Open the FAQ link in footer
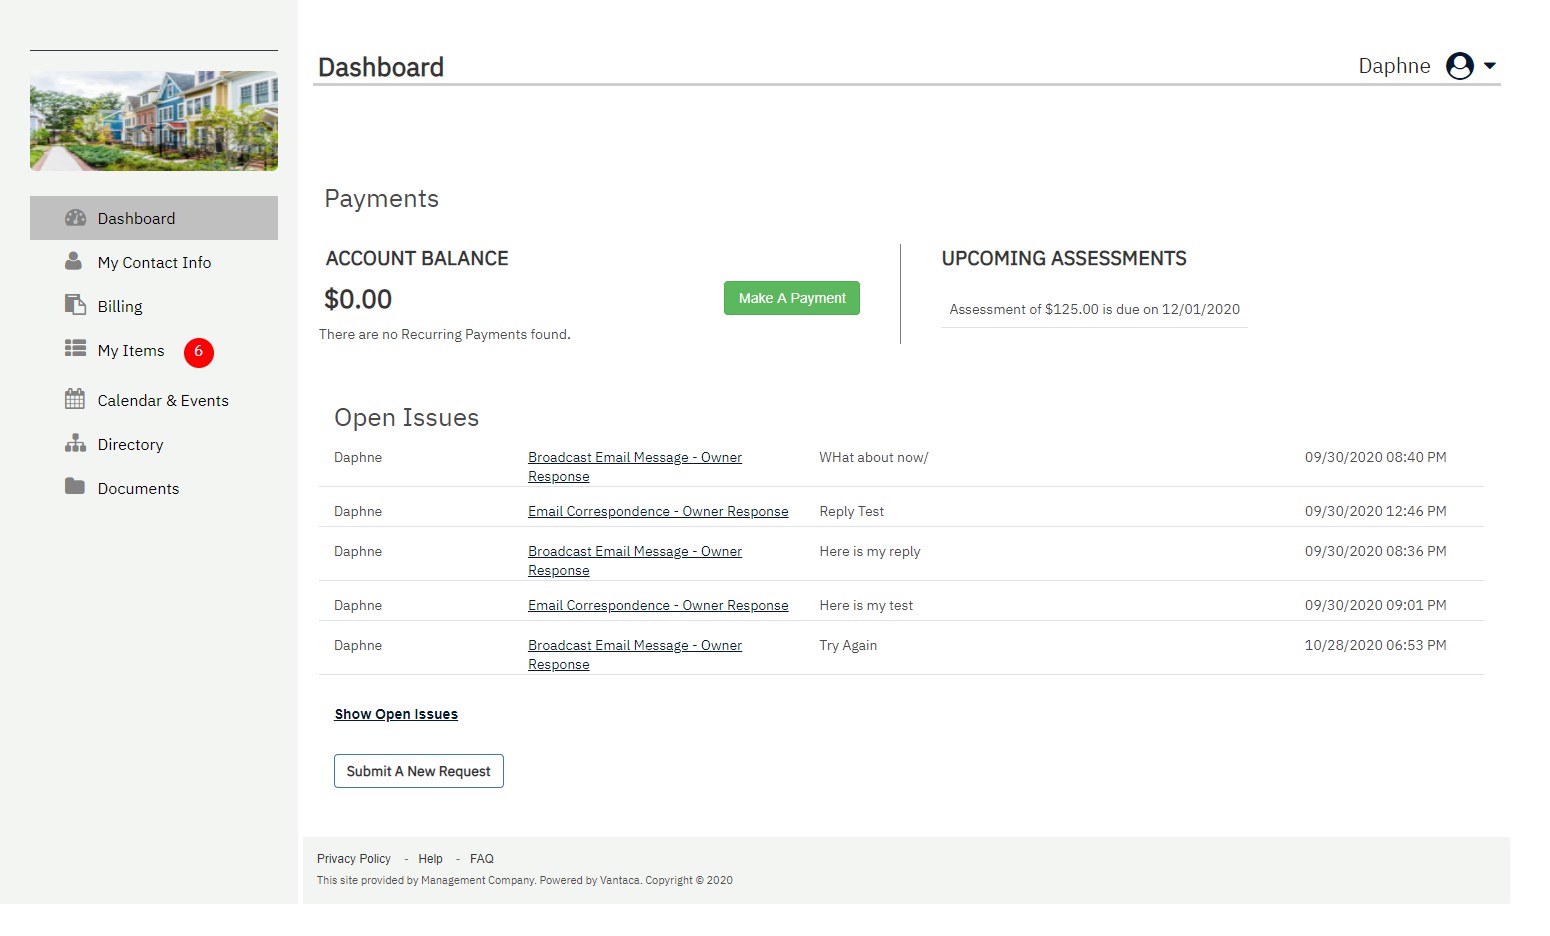 tap(481, 859)
